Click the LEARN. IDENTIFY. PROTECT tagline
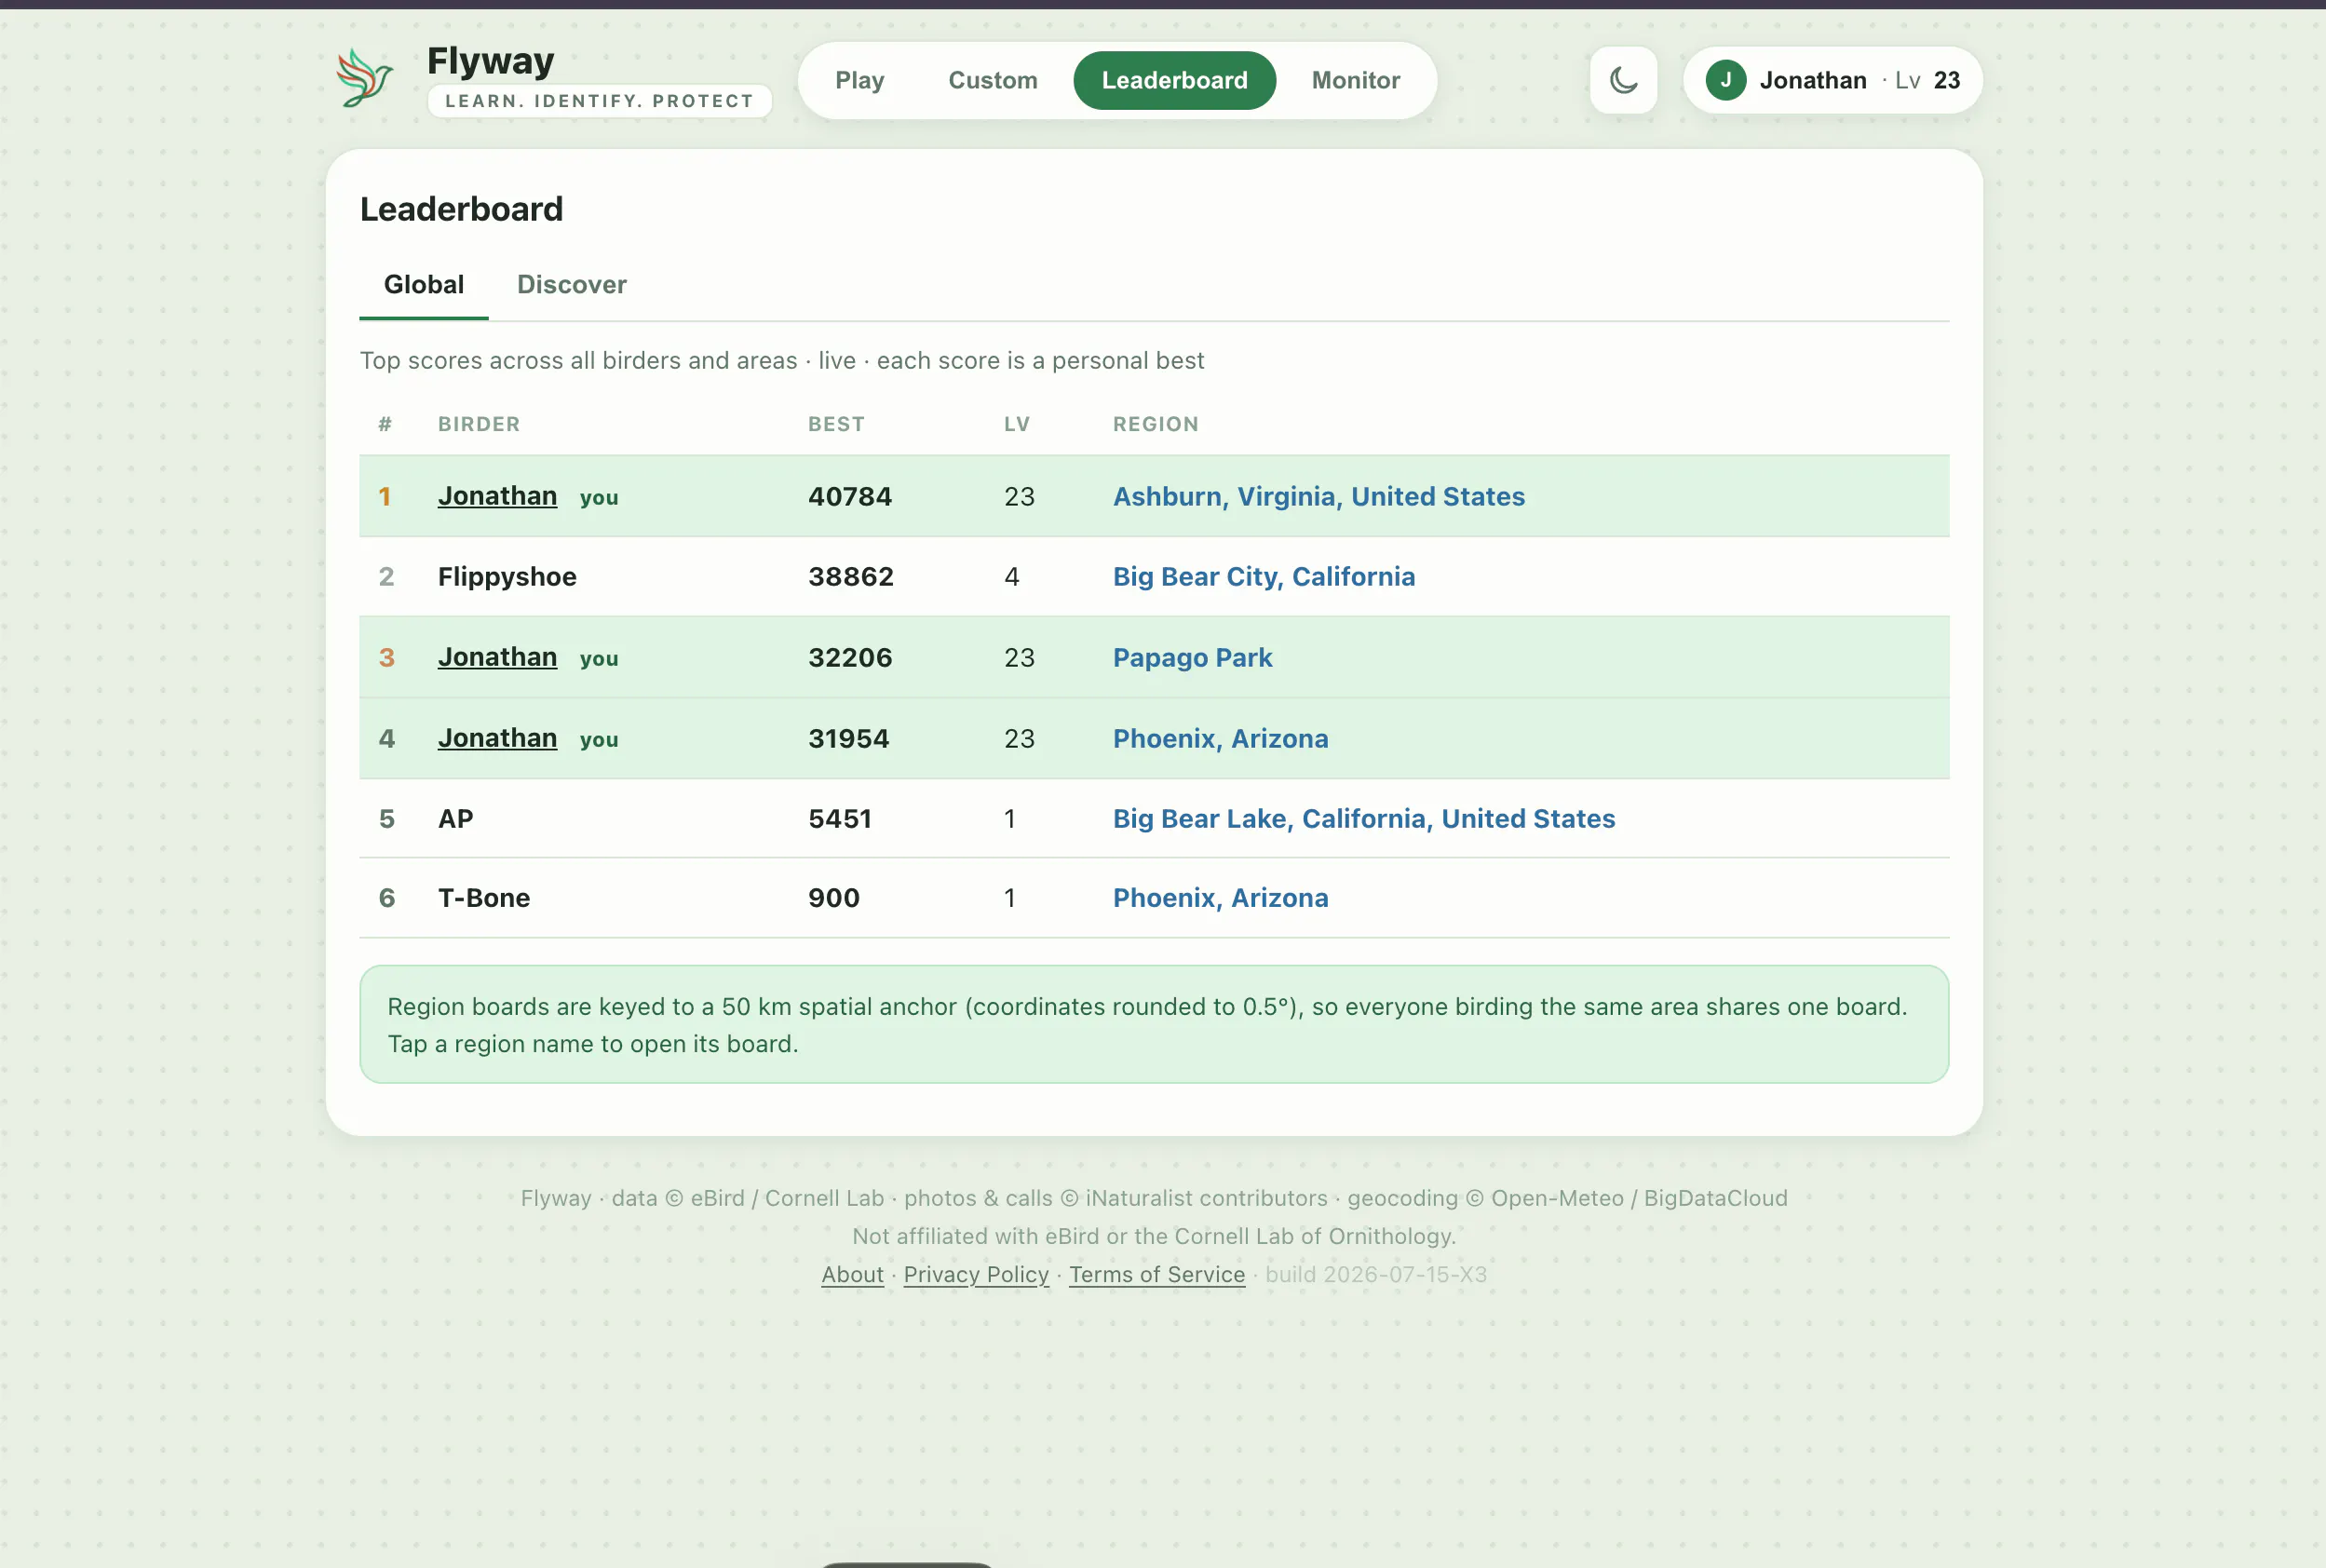 (599, 101)
